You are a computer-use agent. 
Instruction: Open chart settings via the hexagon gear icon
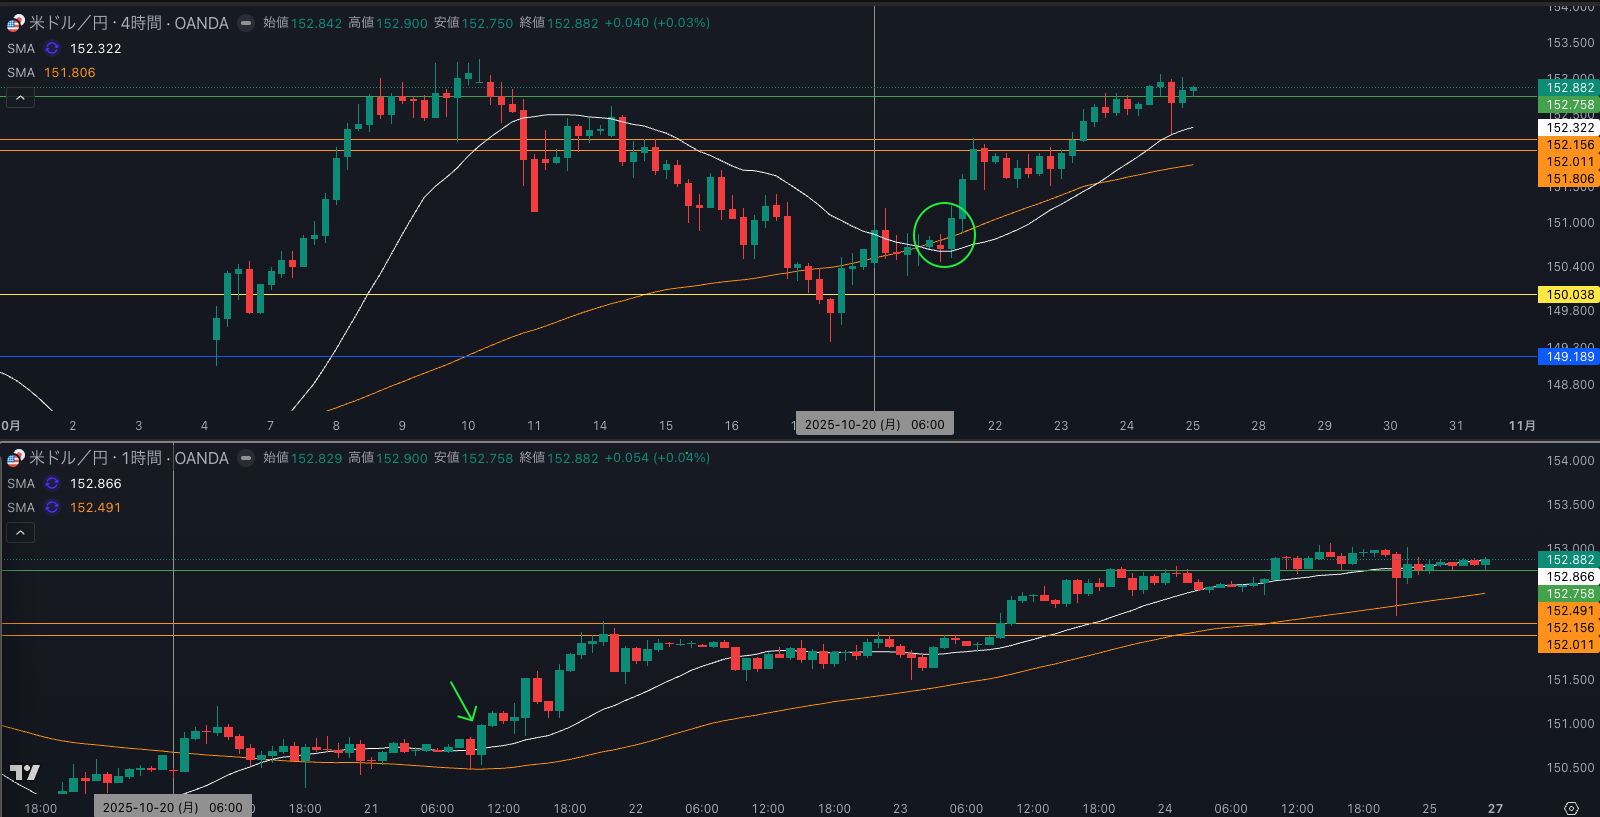pos(1571,808)
